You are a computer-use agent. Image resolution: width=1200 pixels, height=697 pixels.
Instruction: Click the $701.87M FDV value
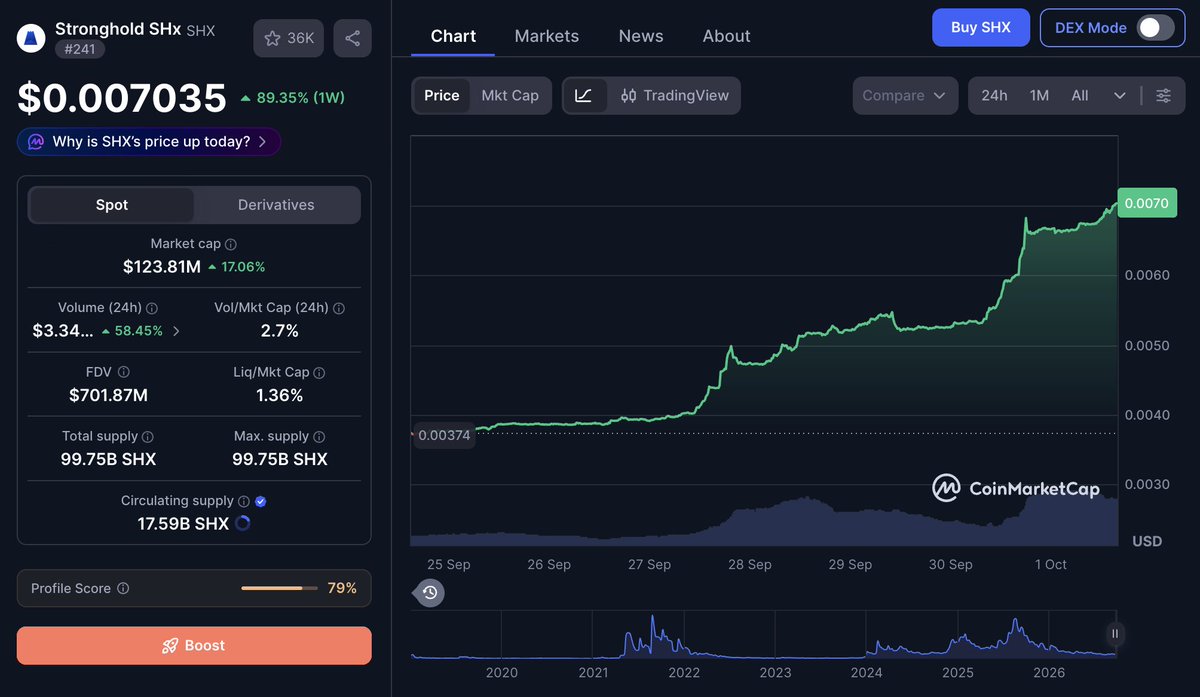(x=108, y=395)
